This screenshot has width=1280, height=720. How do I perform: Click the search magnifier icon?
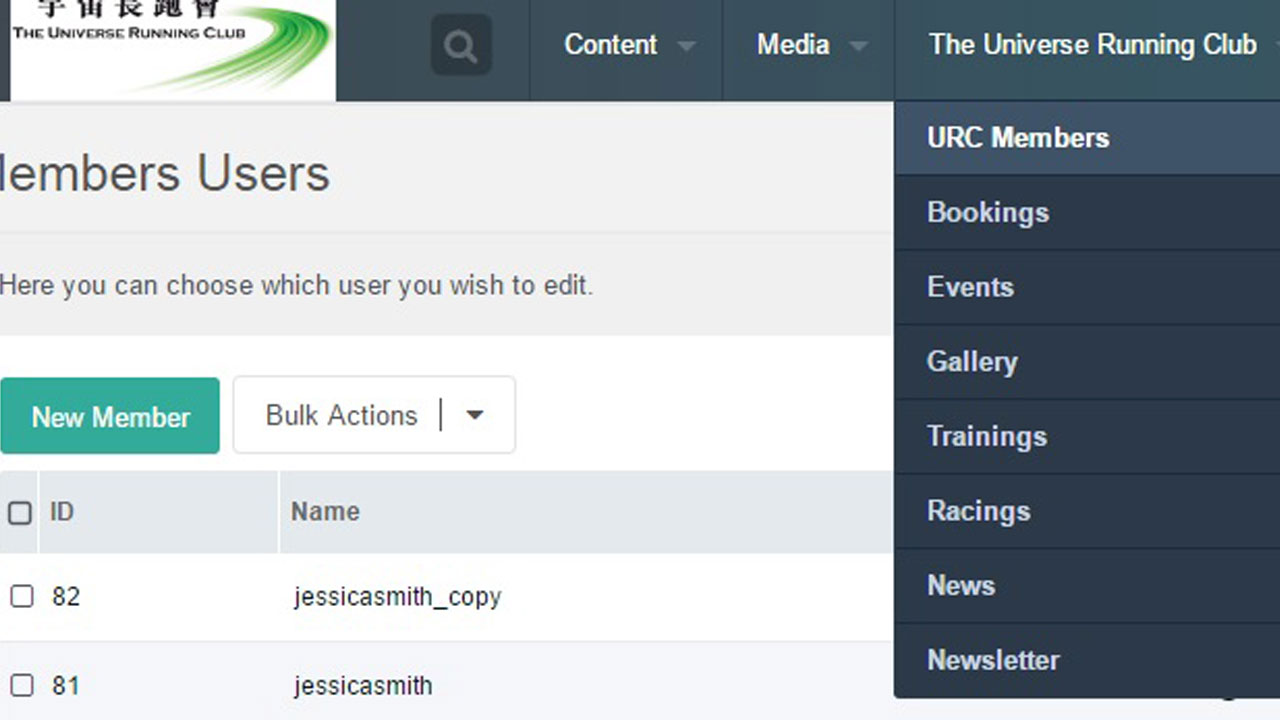[461, 45]
